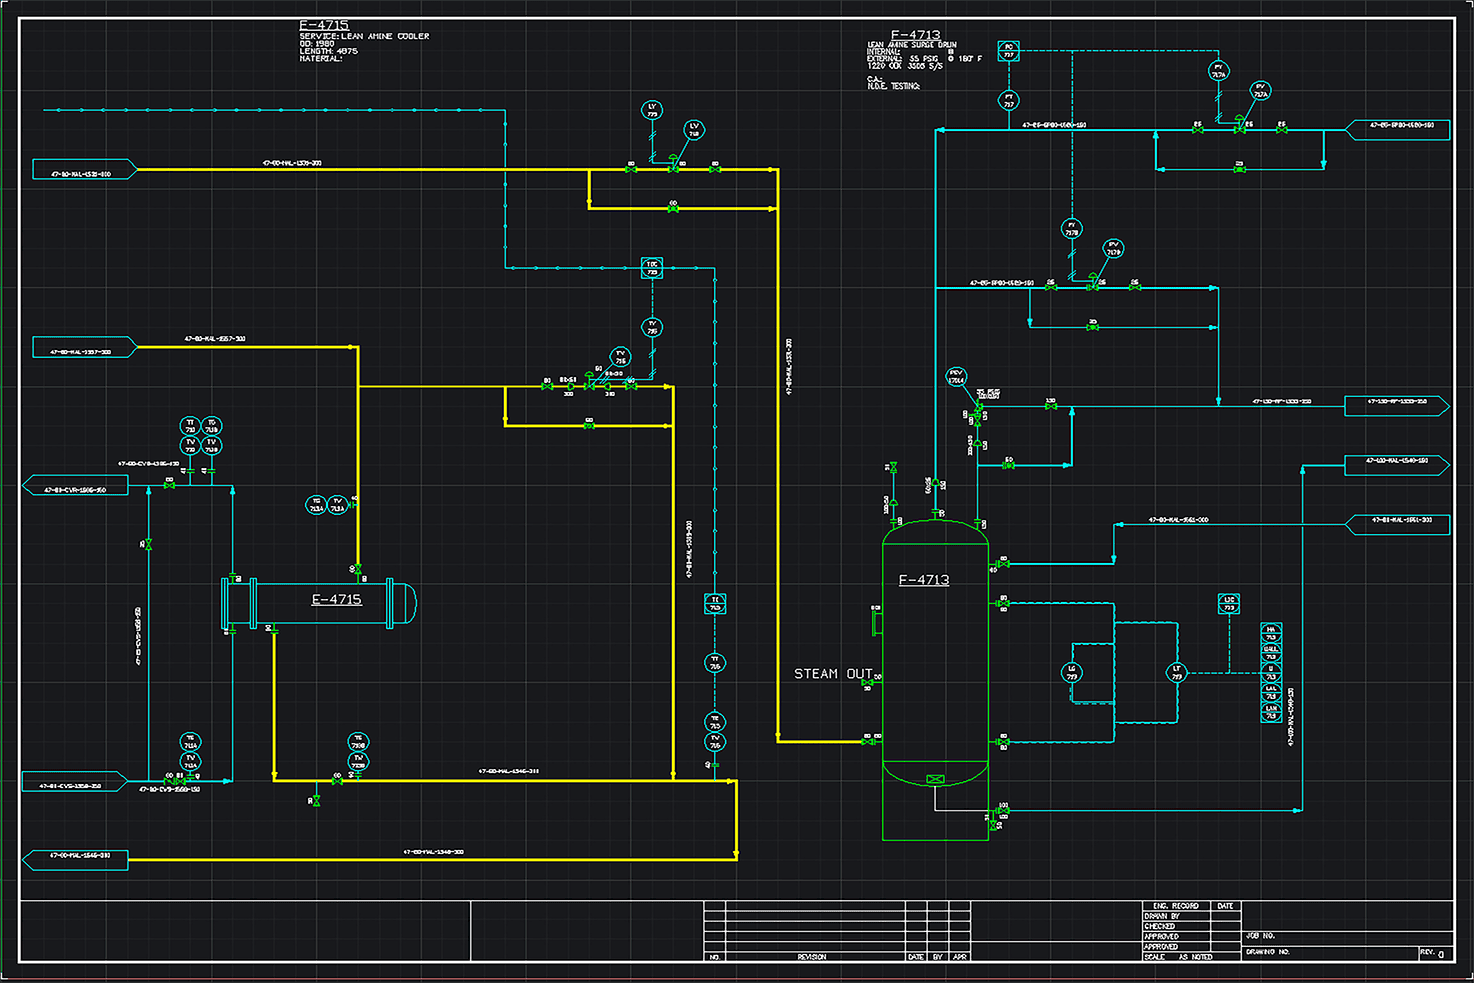
Task: Select the E-4715 equipment title heading
Action: click(x=324, y=25)
